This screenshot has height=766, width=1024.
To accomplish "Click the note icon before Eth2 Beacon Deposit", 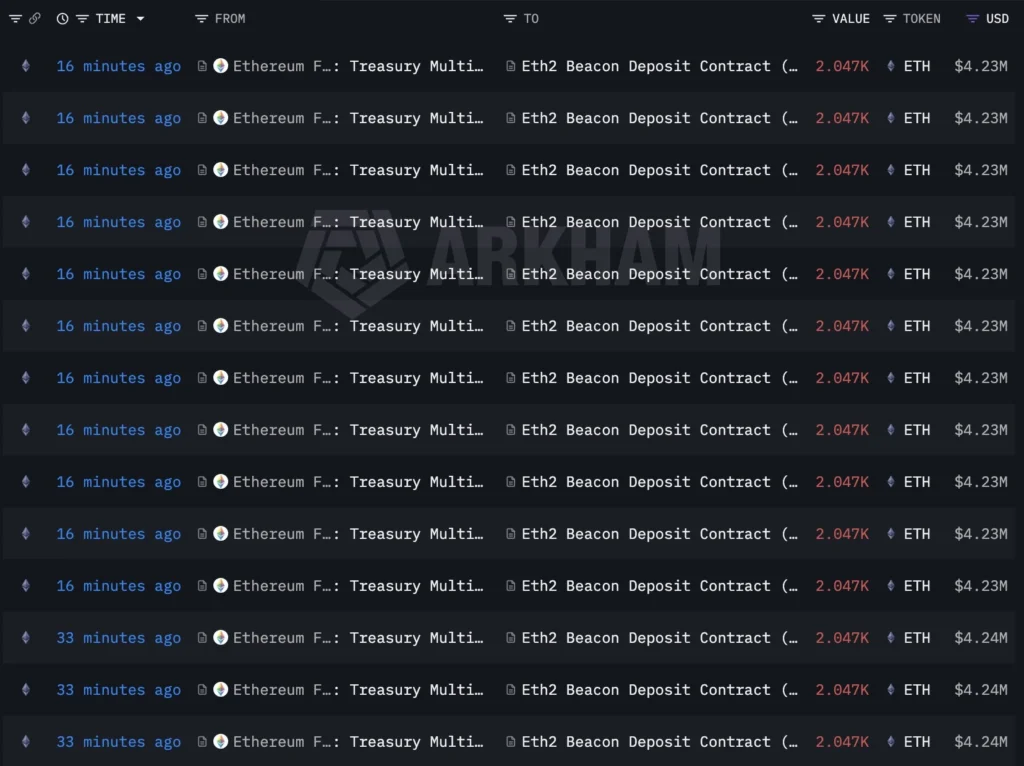I will point(510,66).
